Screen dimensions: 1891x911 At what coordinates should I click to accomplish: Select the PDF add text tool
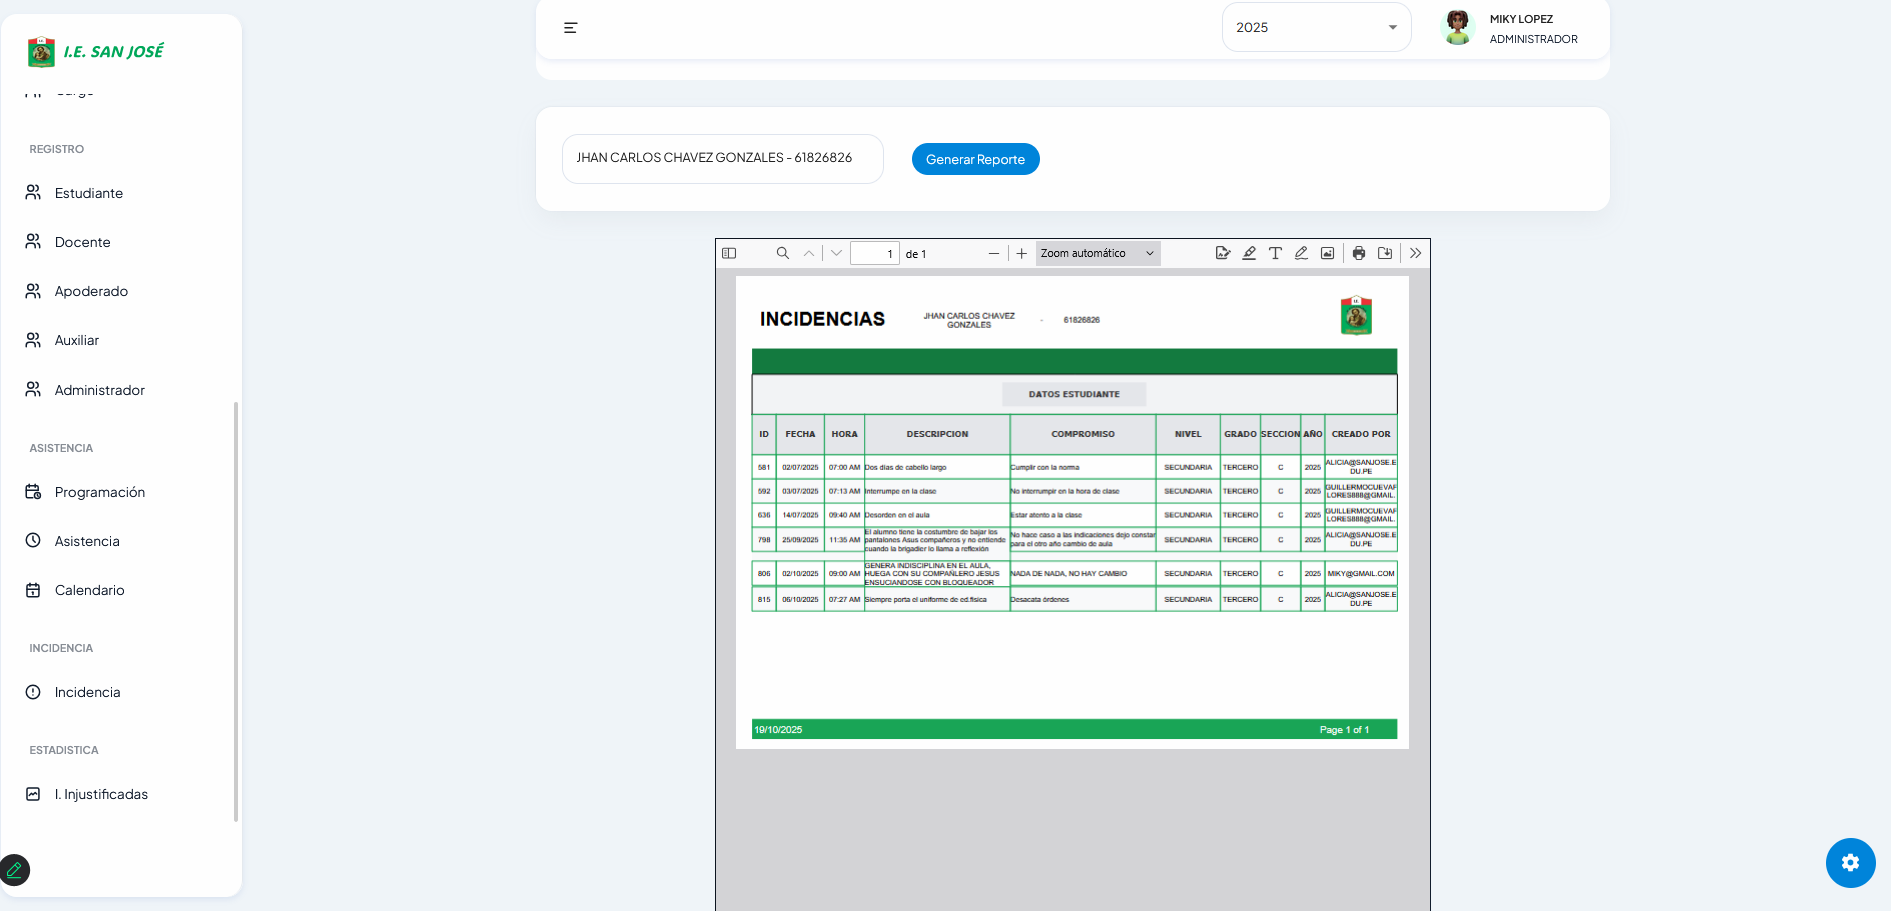tap(1275, 254)
